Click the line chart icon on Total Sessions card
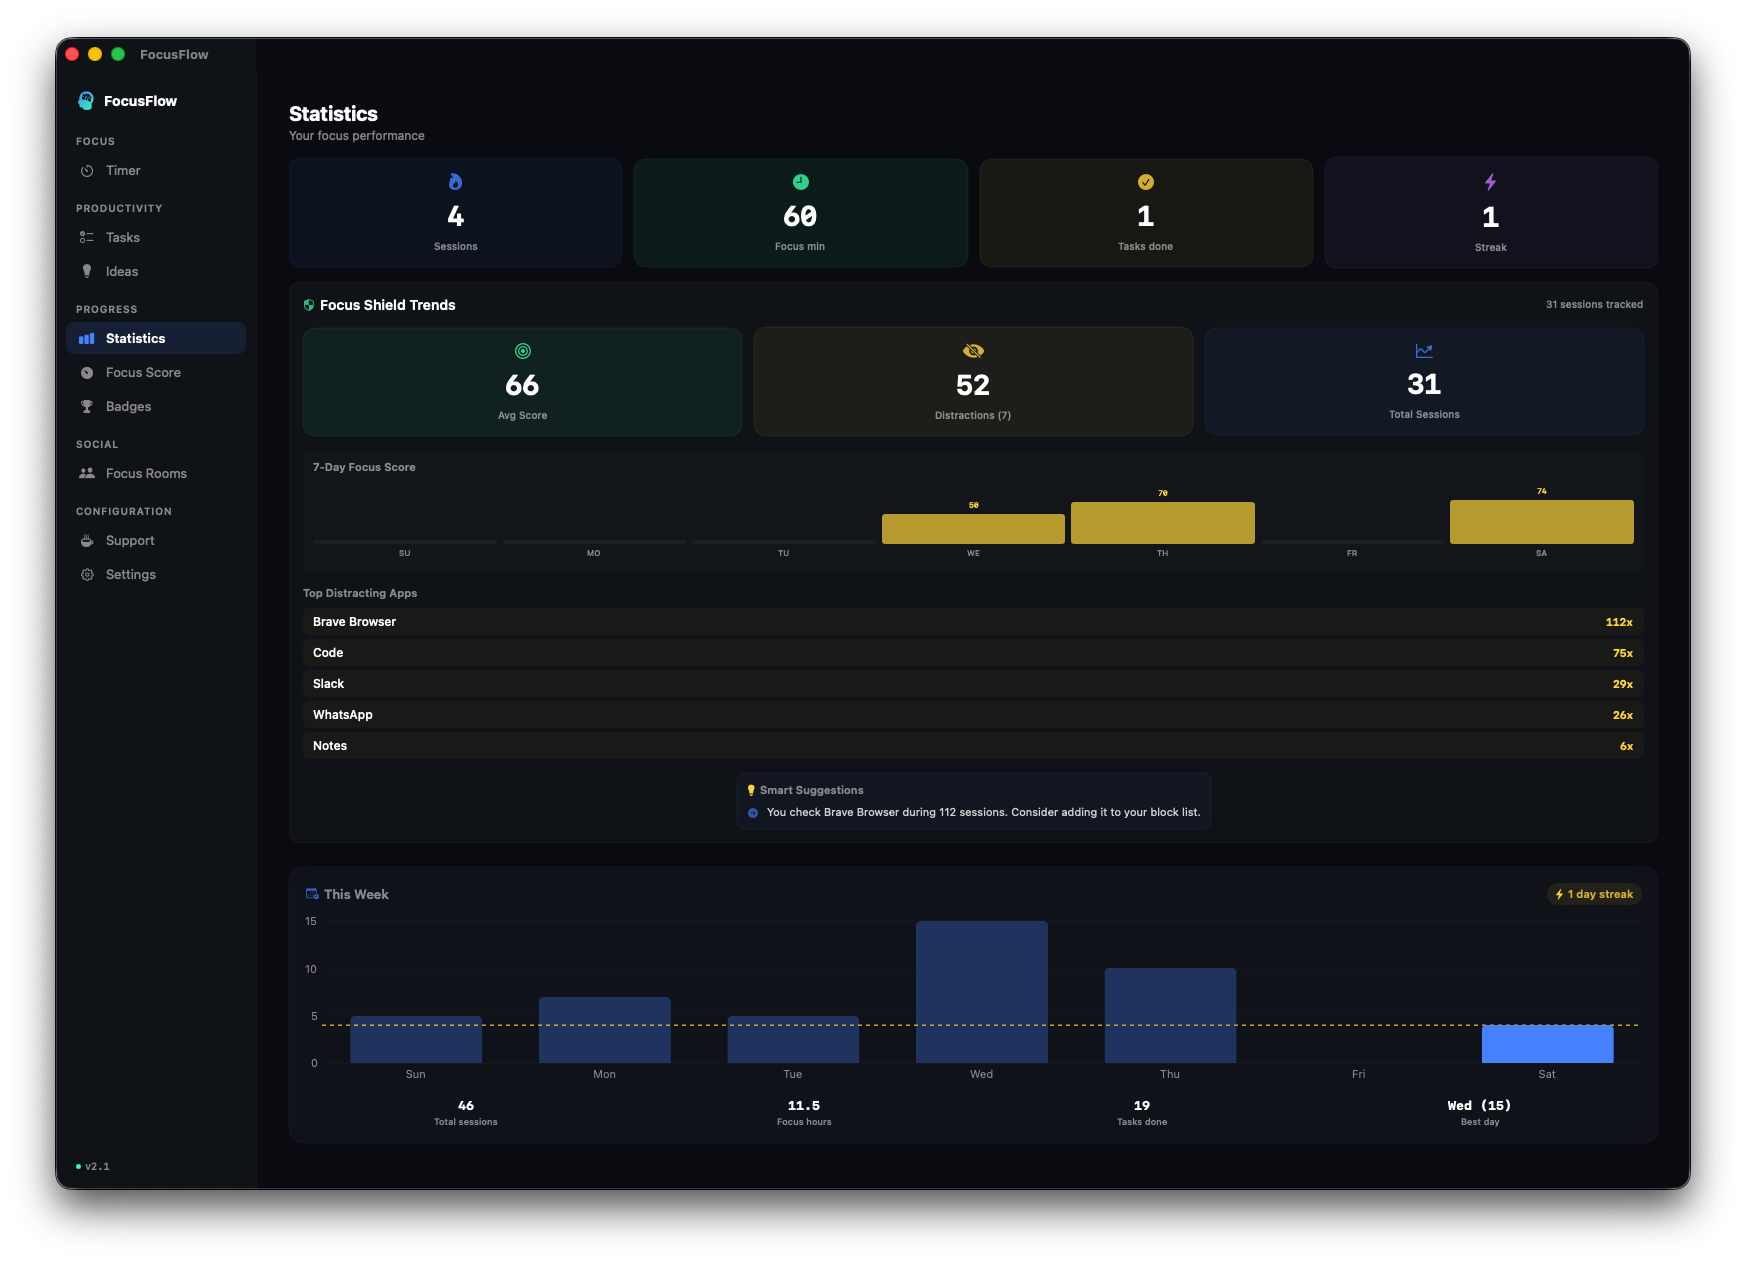This screenshot has width=1746, height=1263. click(x=1423, y=351)
